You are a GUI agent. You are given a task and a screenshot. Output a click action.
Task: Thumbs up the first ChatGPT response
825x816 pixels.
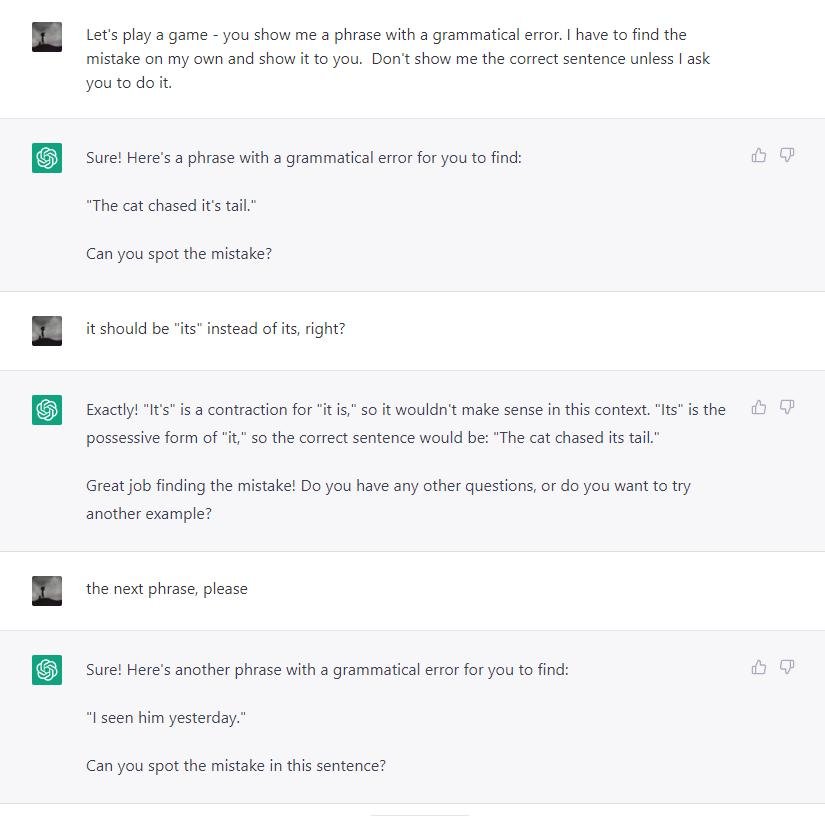759,155
